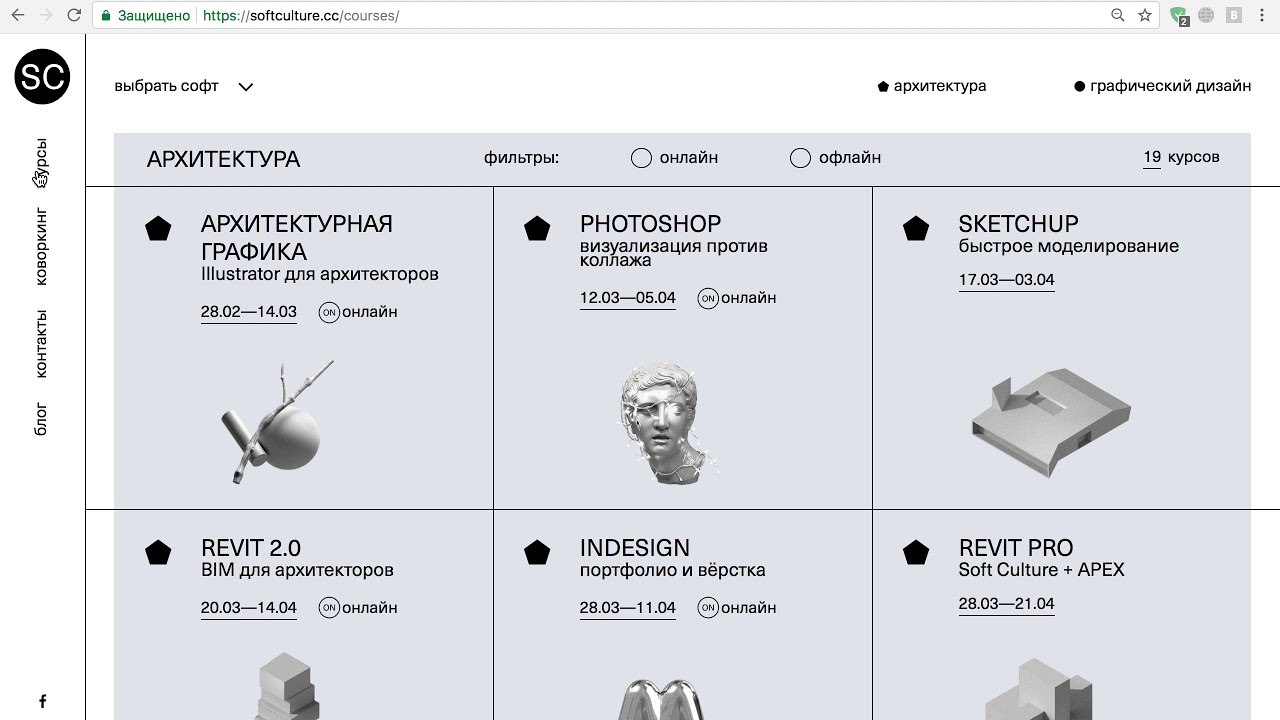Click the 12.03—05.04 date range
1280x720 pixels.
click(x=628, y=298)
